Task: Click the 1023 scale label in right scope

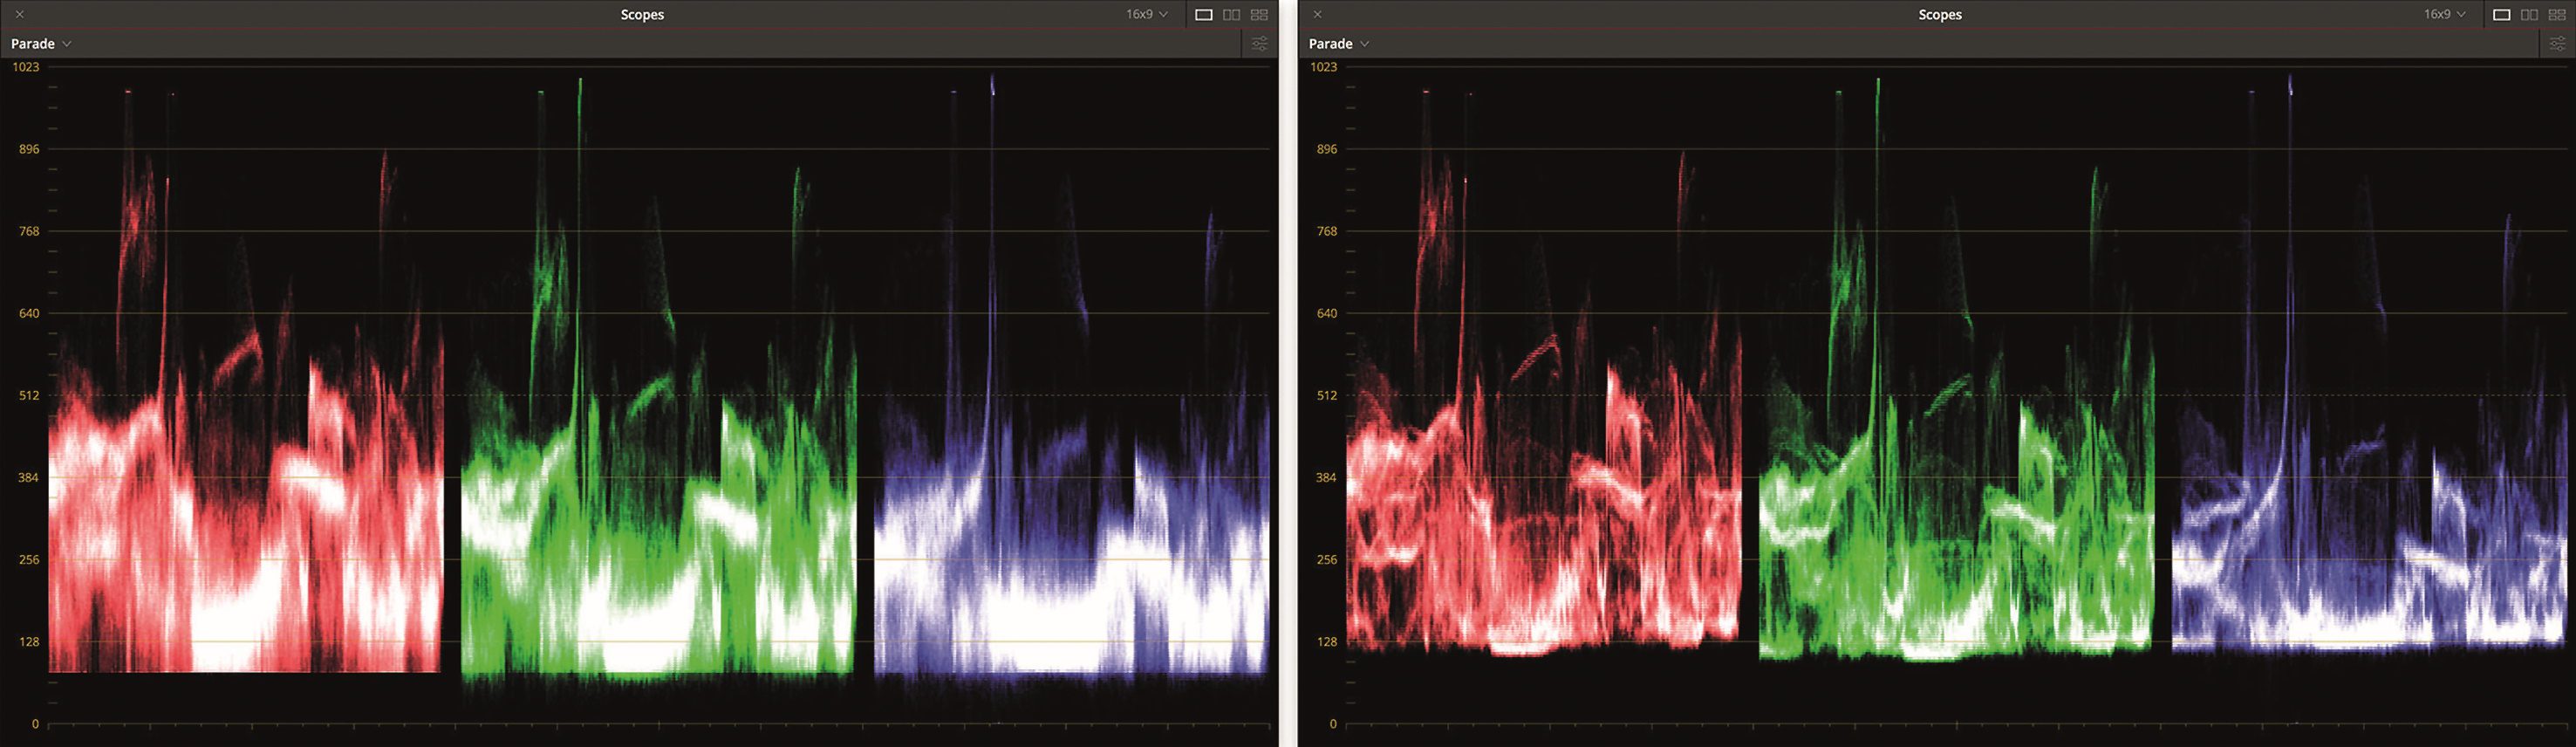Action: pyautogui.click(x=1324, y=67)
